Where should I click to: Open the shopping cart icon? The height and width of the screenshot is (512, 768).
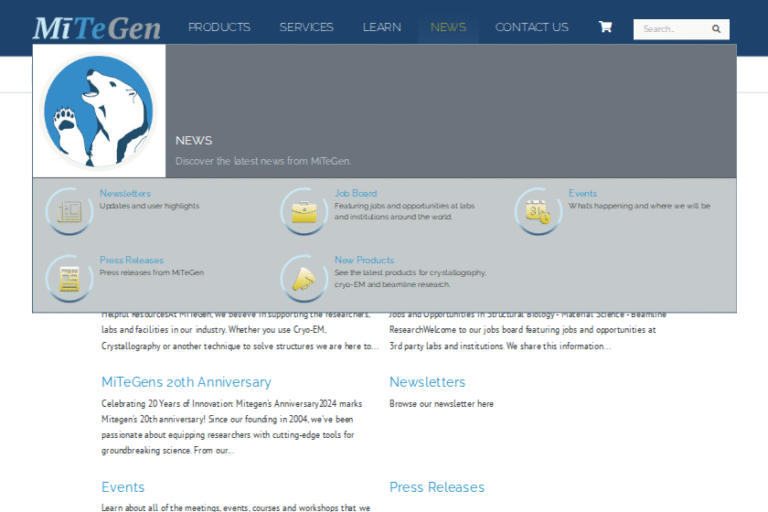tap(605, 27)
